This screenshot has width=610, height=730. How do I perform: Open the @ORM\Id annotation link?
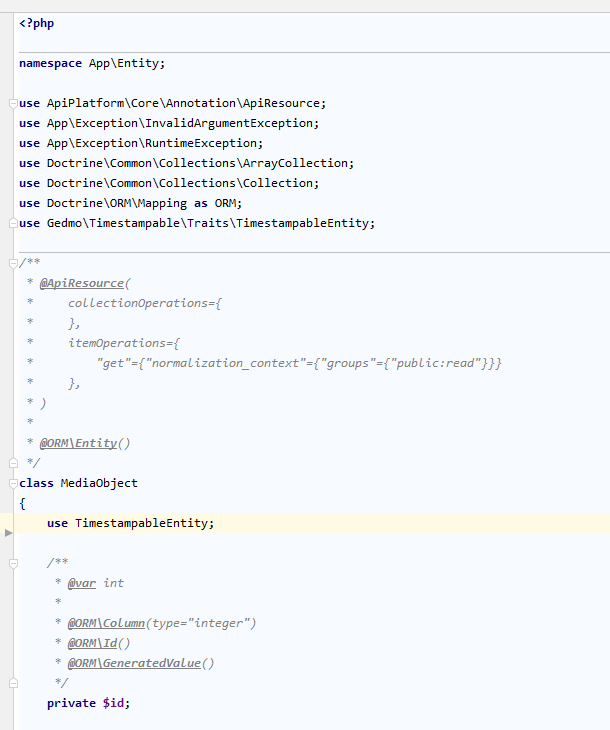click(92, 643)
